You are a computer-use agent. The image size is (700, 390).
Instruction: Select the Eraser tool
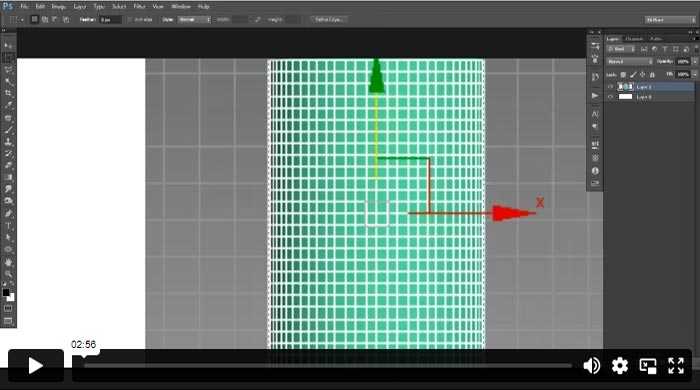click(8, 166)
